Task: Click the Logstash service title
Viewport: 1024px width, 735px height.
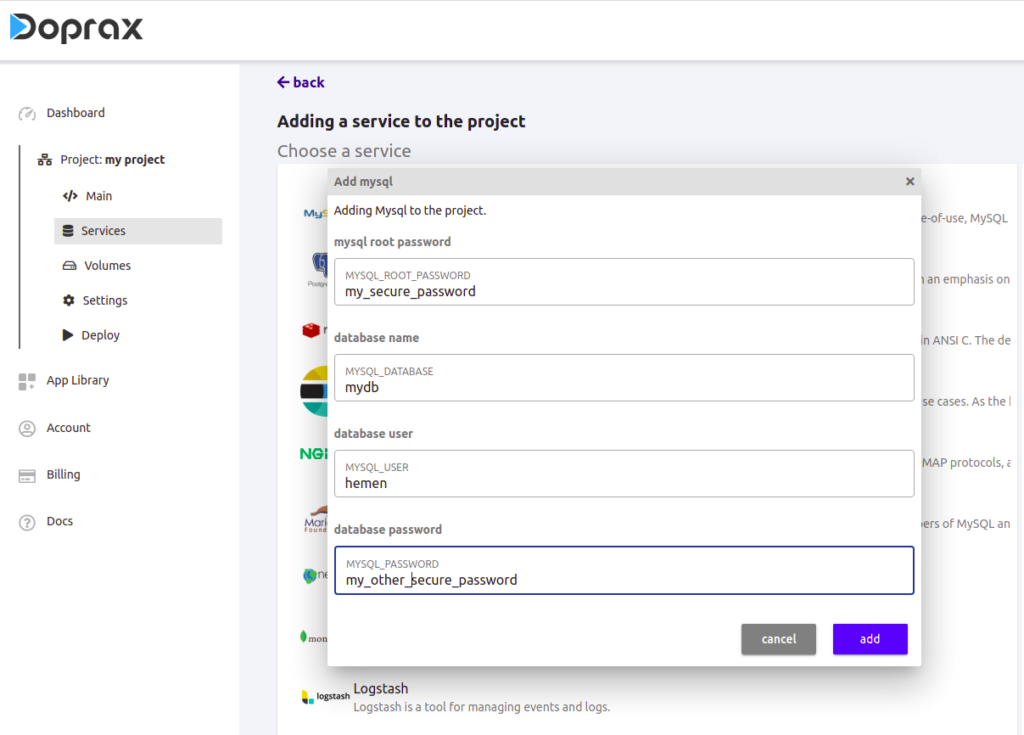Action: [381, 689]
